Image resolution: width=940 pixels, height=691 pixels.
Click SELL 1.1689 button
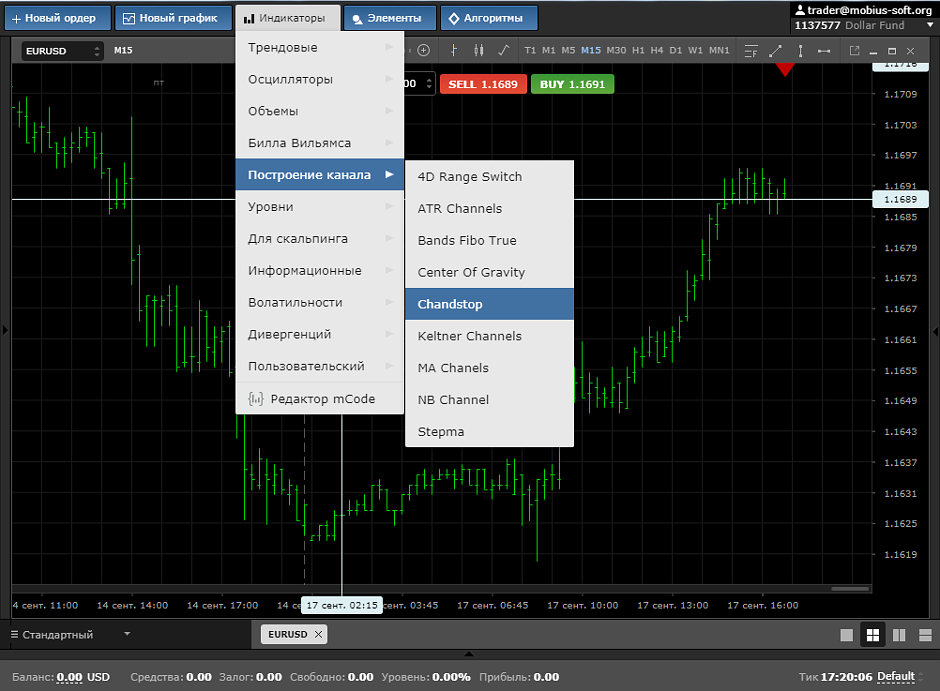pyautogui.click(x=483, y=84)
